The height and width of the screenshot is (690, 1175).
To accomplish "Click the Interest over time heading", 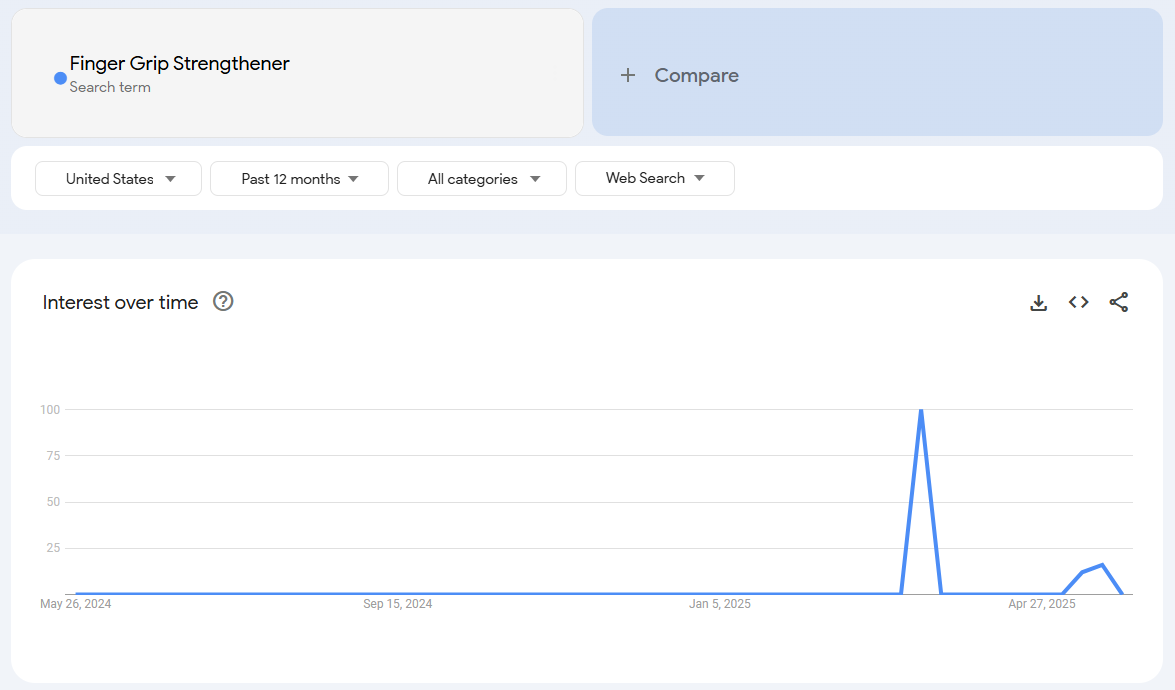I will point(120,302).
